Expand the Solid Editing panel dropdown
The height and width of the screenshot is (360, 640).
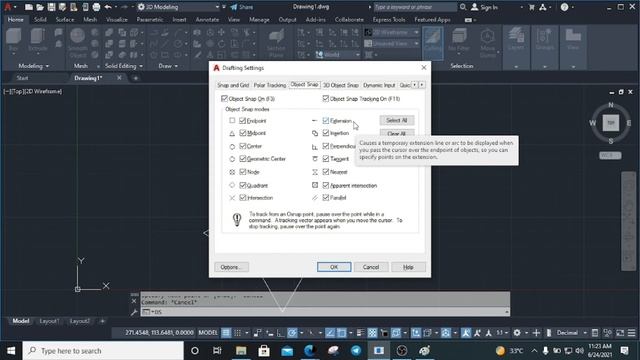tap(124, 66)
